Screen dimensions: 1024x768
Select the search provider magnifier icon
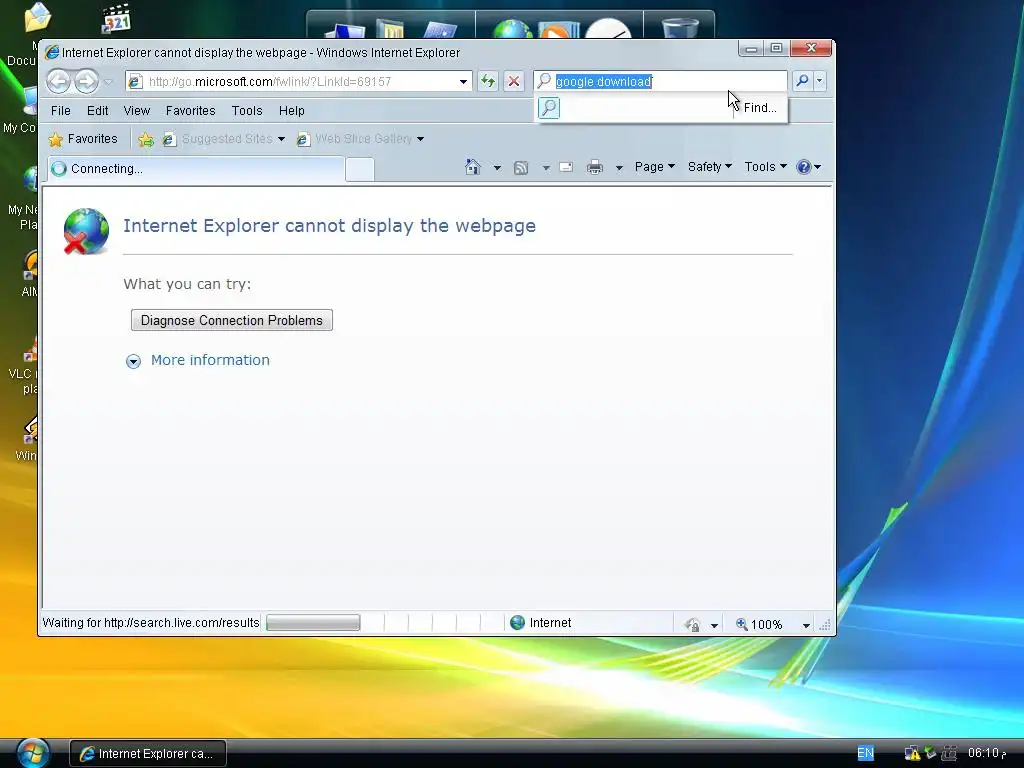click(549, 108)
